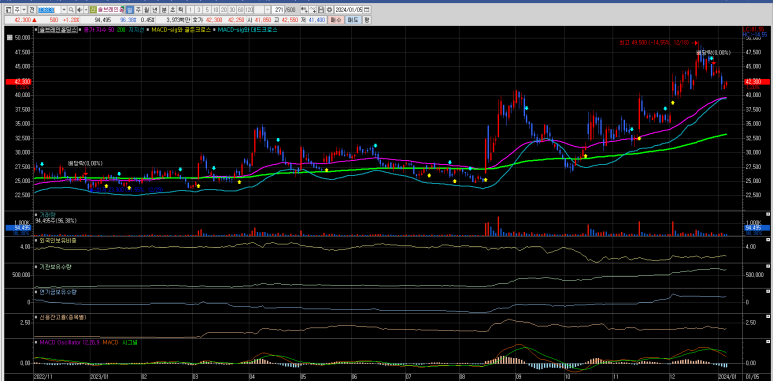The width and height of the screenshot is (773, 381).
Task: Select the 틱 tick period button
Action: click(181, 10)
